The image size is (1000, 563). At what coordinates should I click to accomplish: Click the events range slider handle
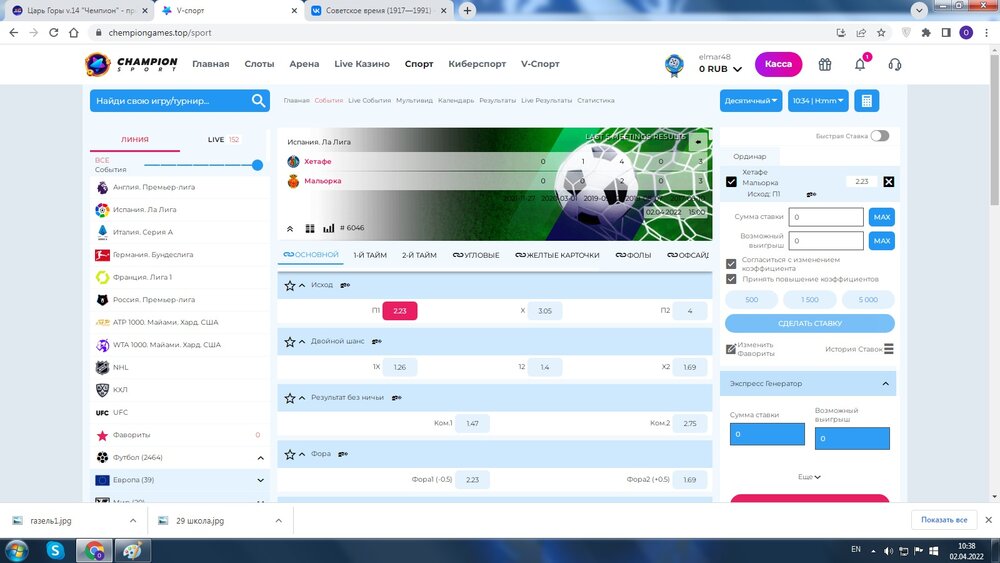tap(257, 165)
